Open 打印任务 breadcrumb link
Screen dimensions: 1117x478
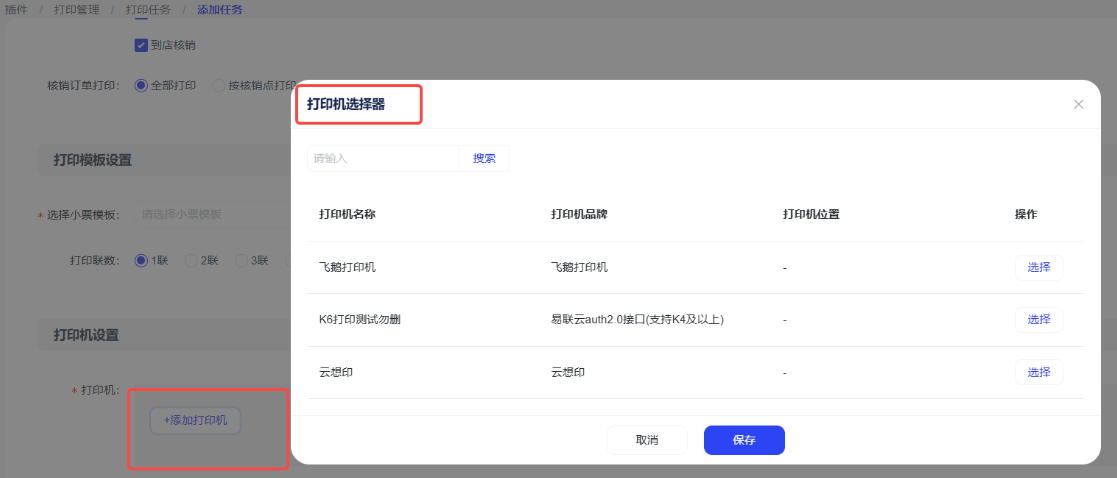click(x=148, y=10)
